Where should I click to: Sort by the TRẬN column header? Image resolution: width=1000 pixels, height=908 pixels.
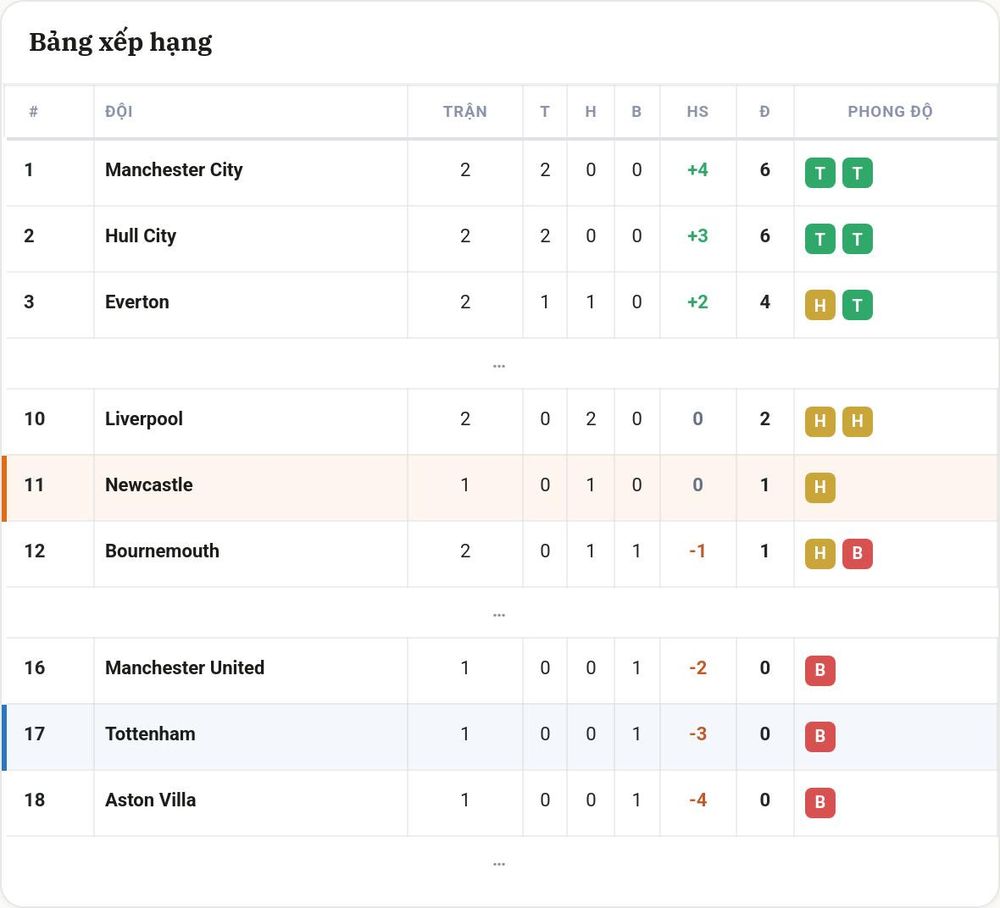coord(465,112)
